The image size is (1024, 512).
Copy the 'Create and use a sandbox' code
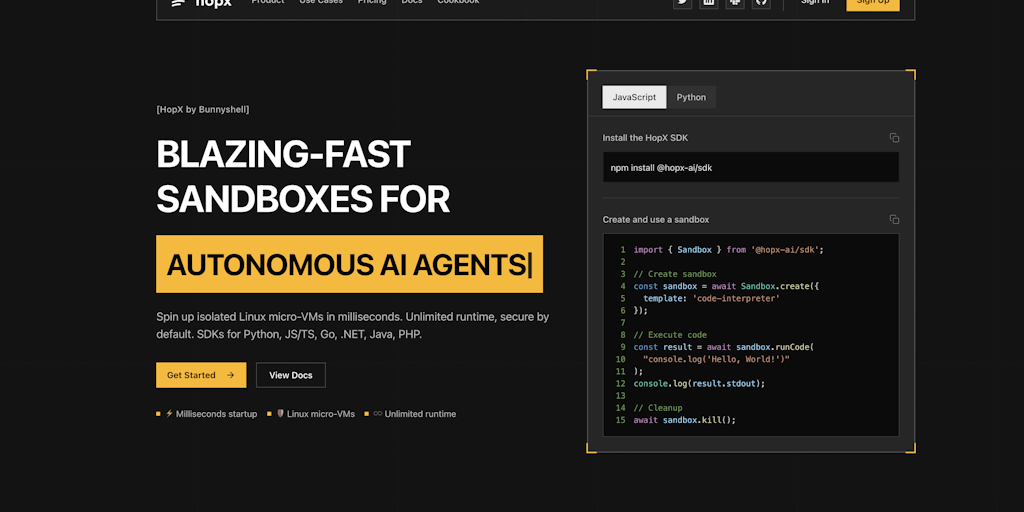[x=894, y=220]
